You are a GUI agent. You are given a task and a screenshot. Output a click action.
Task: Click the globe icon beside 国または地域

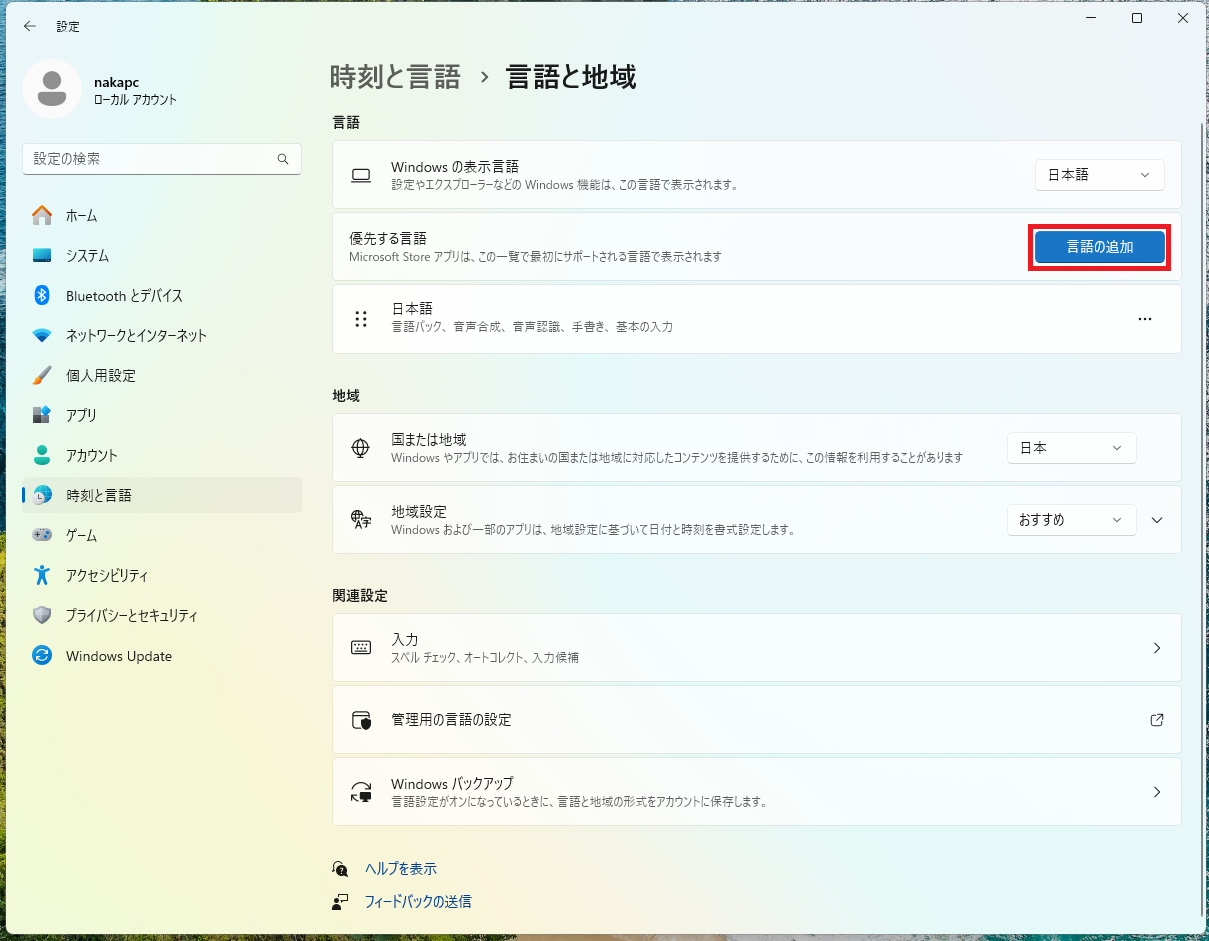point(361,448)
